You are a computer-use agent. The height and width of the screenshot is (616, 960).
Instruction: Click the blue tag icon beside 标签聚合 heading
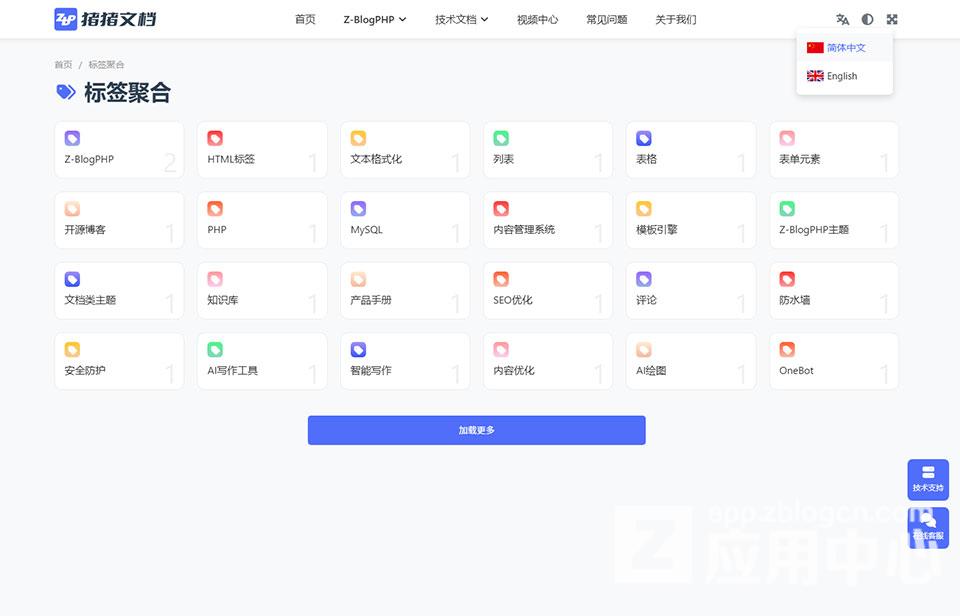point(64,92)
